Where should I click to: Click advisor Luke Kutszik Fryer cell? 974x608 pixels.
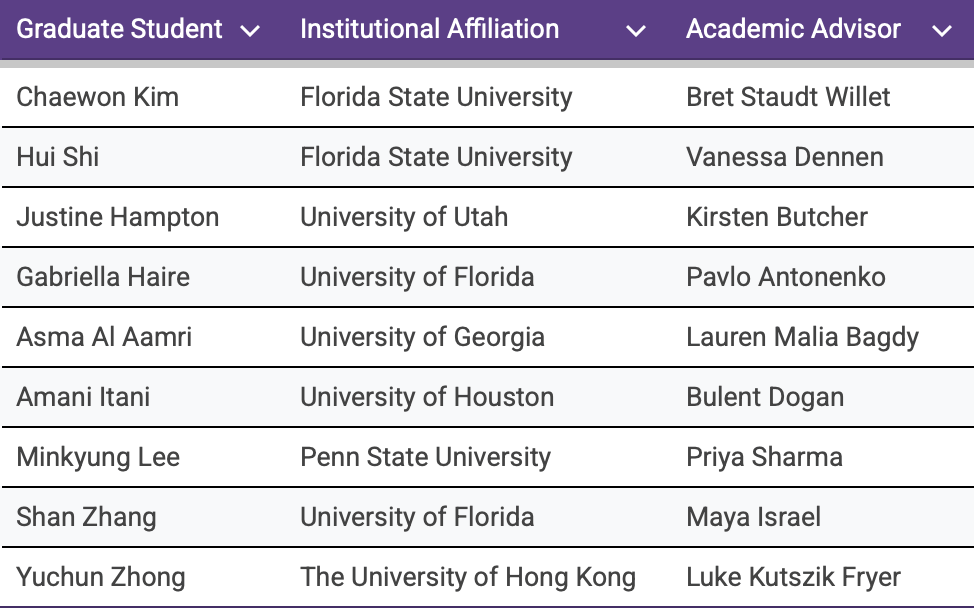point(793,577)
